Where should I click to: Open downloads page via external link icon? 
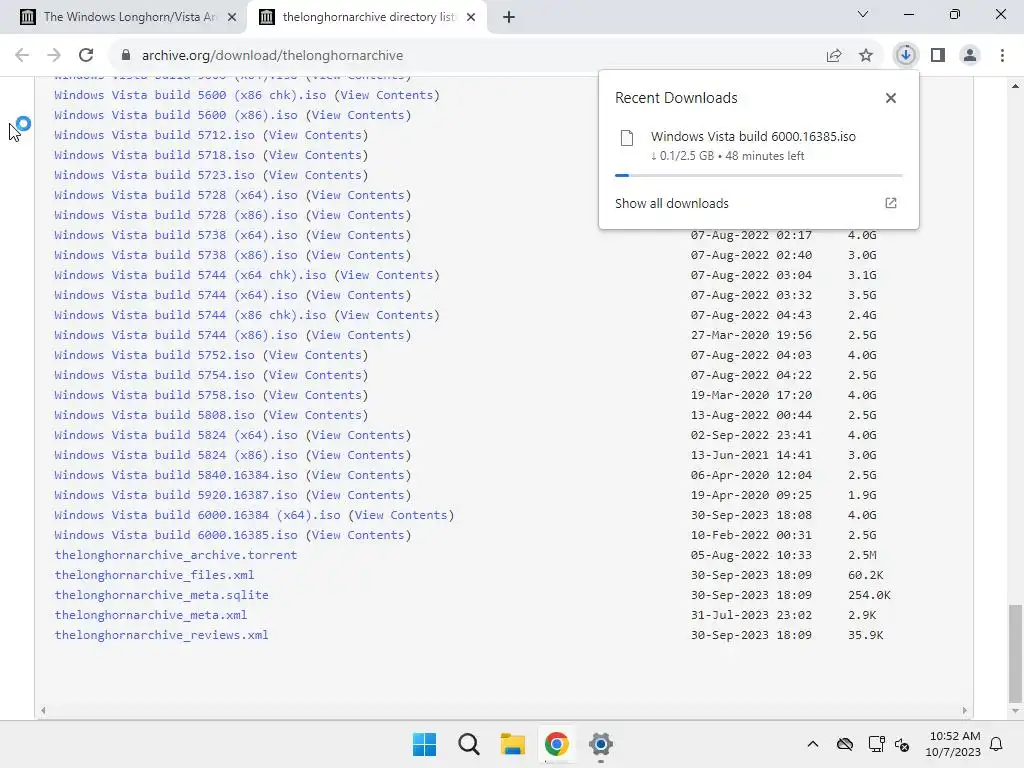(891, 203)
